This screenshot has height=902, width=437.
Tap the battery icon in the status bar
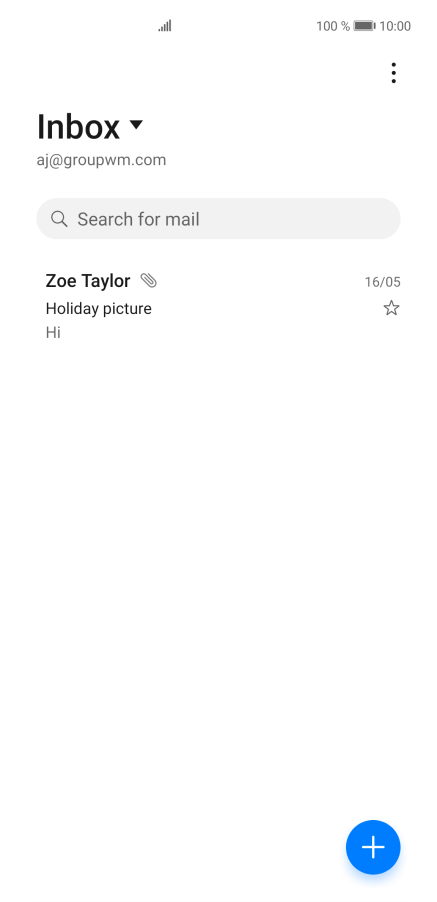click(x=364, y=26)
